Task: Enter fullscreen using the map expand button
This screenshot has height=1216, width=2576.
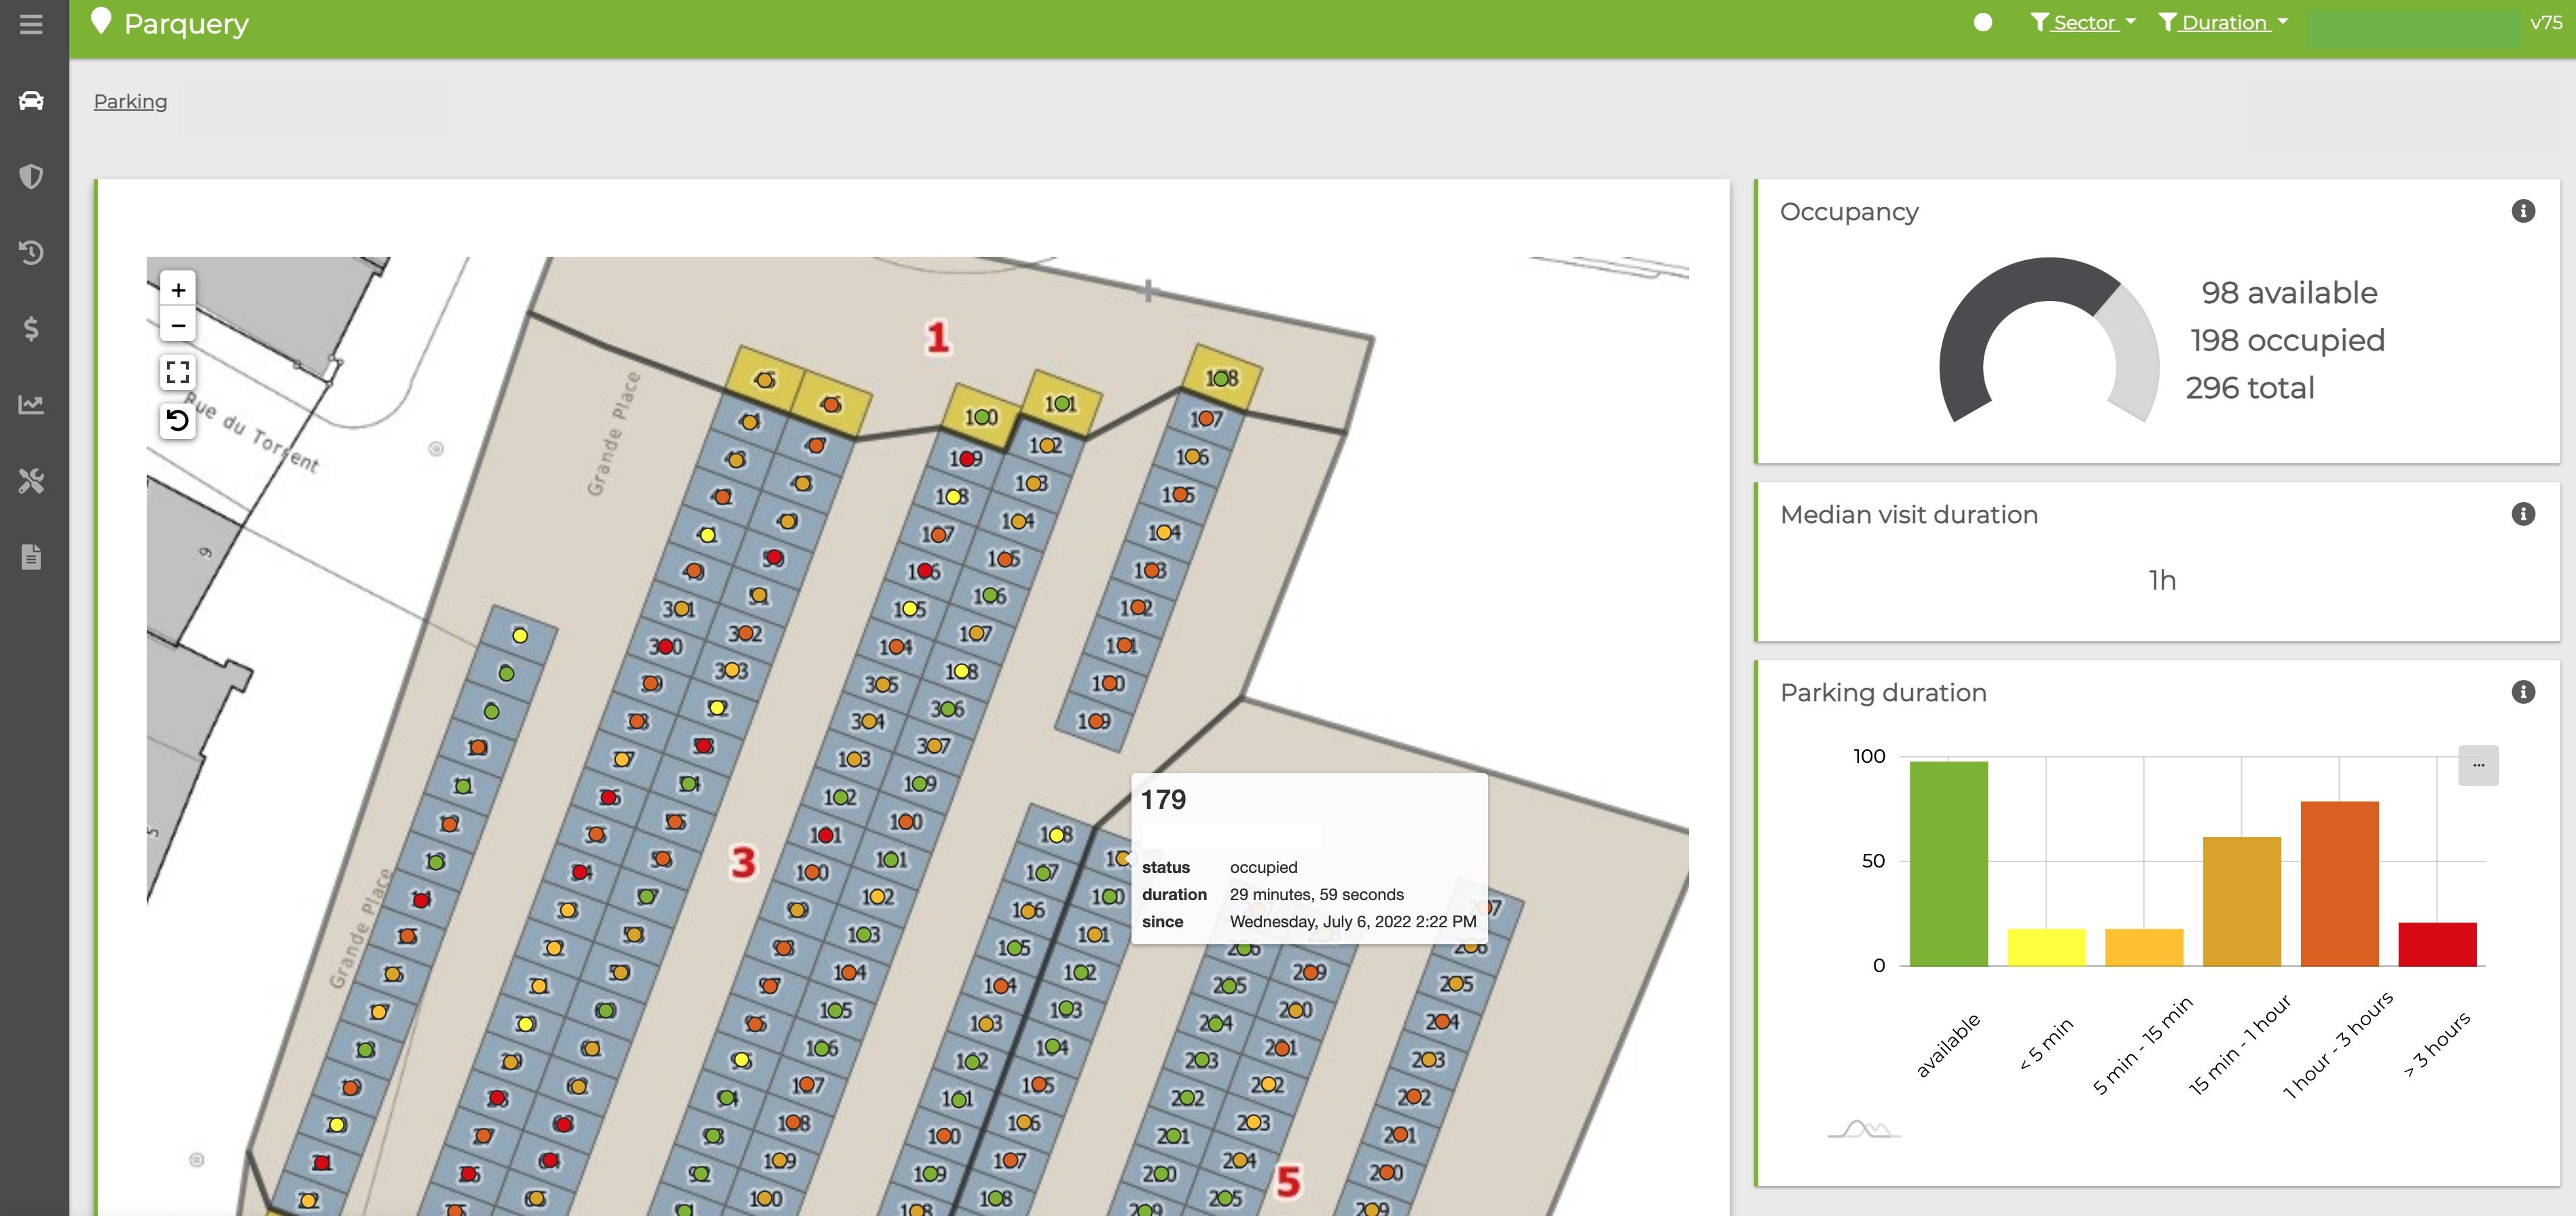Action: pyautogui.click(x=178, y=372)
